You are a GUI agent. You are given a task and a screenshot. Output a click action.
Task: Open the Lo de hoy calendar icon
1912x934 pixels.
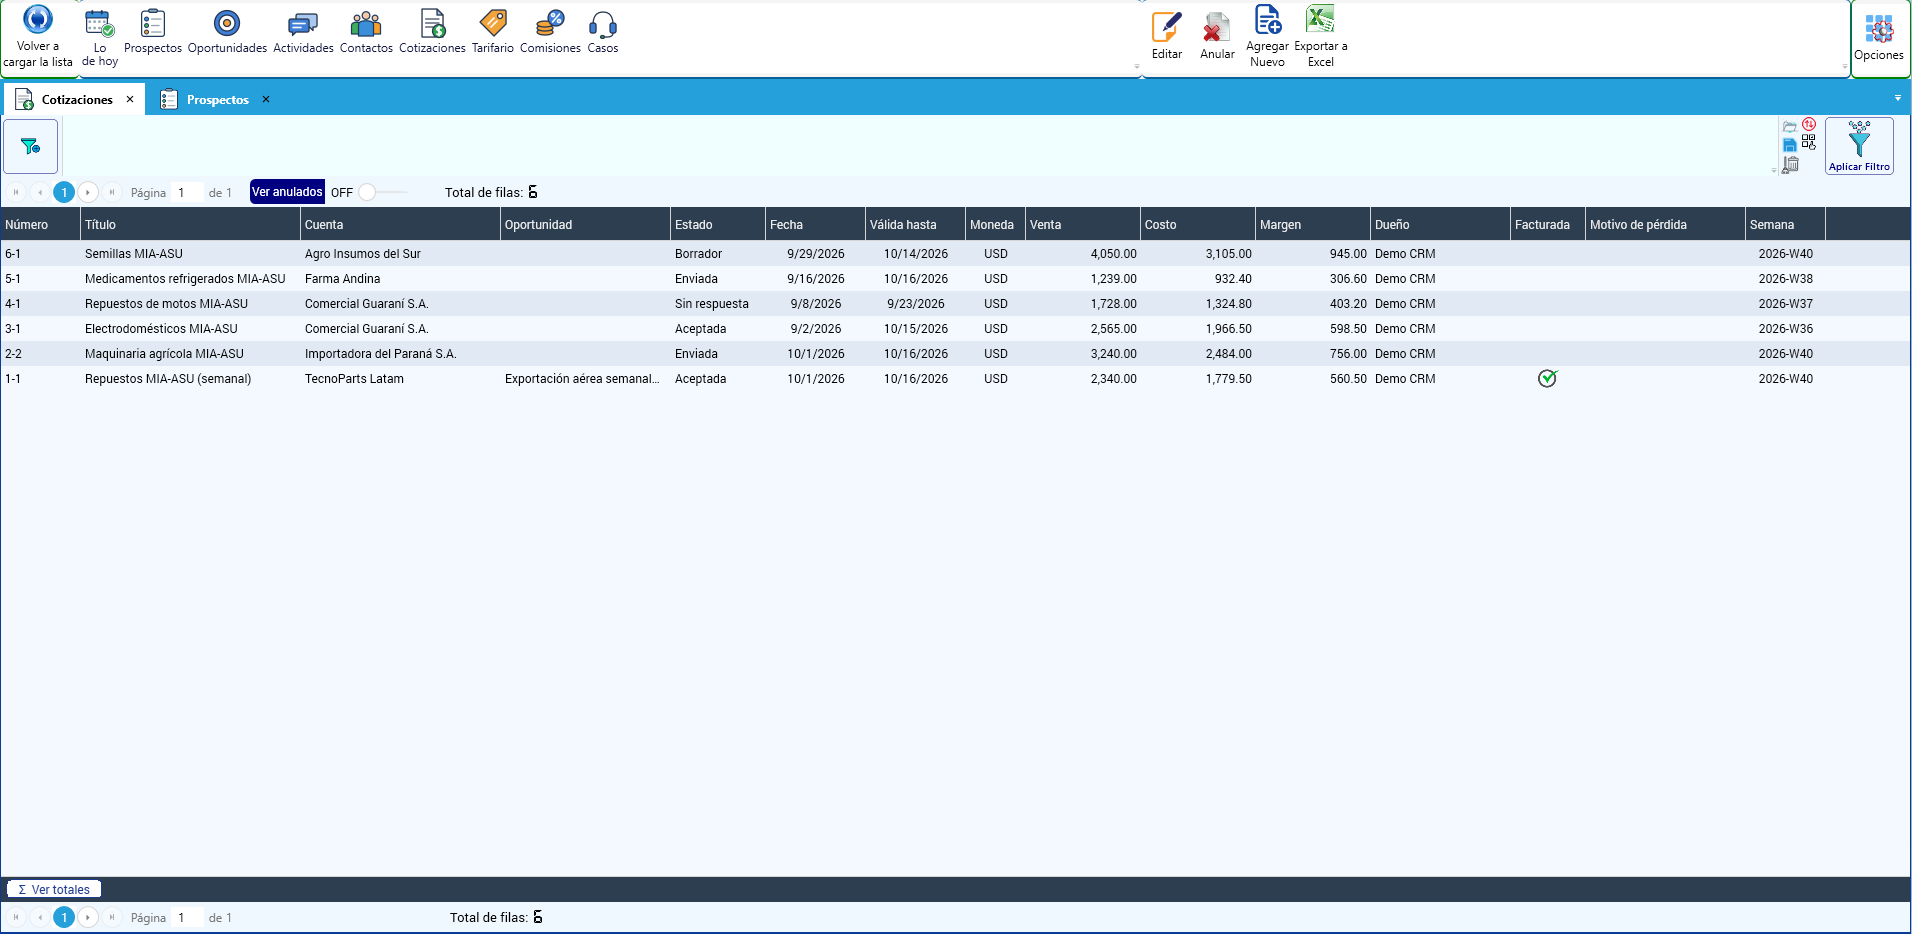click(100, 23)
